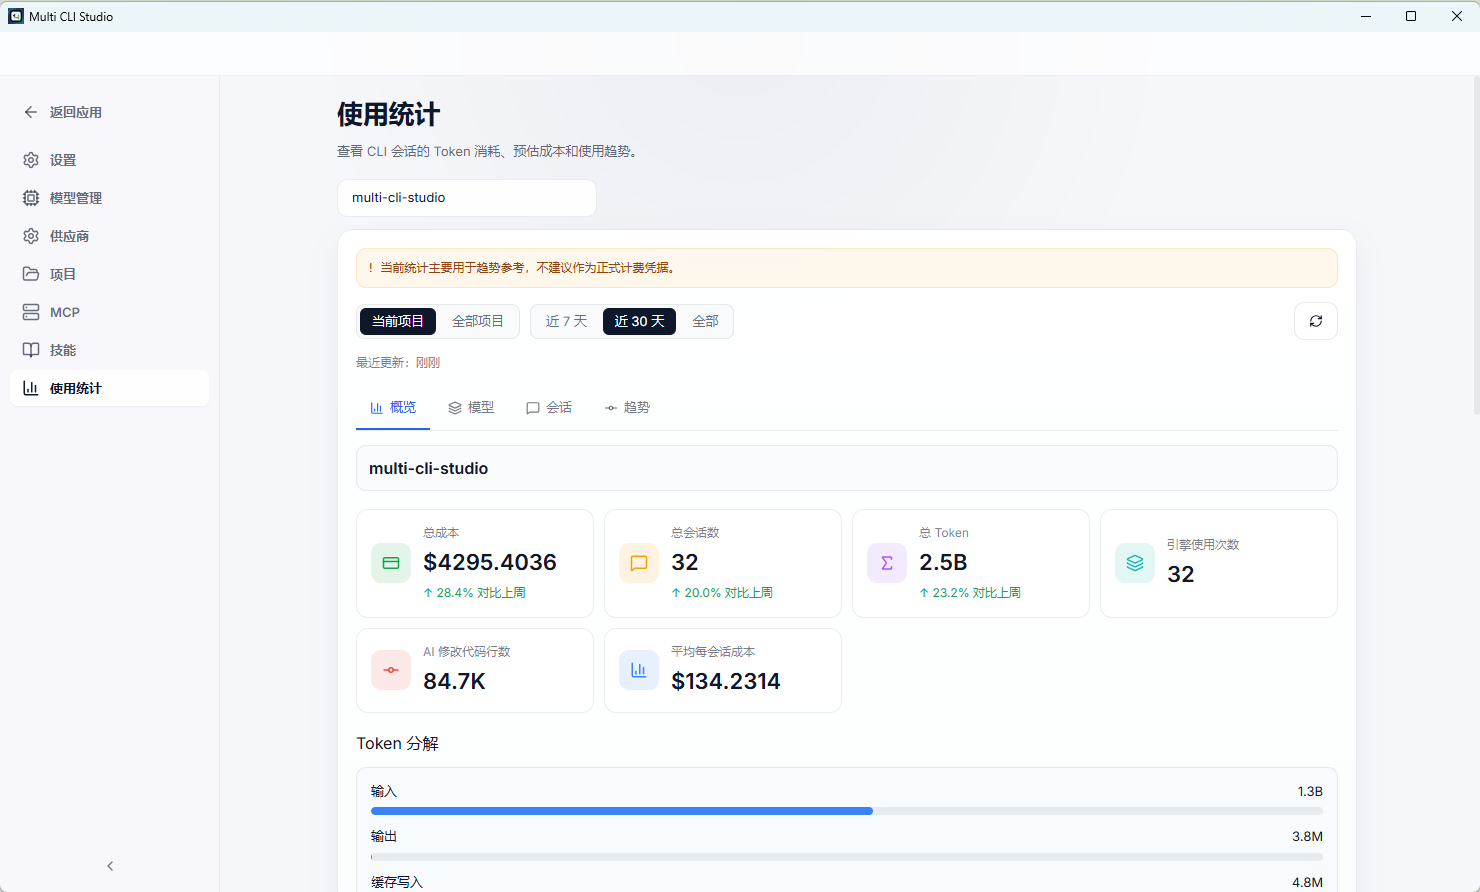Open the 概览 tab
This screenshot has height=892, width=1480.
tap(393, 407)
